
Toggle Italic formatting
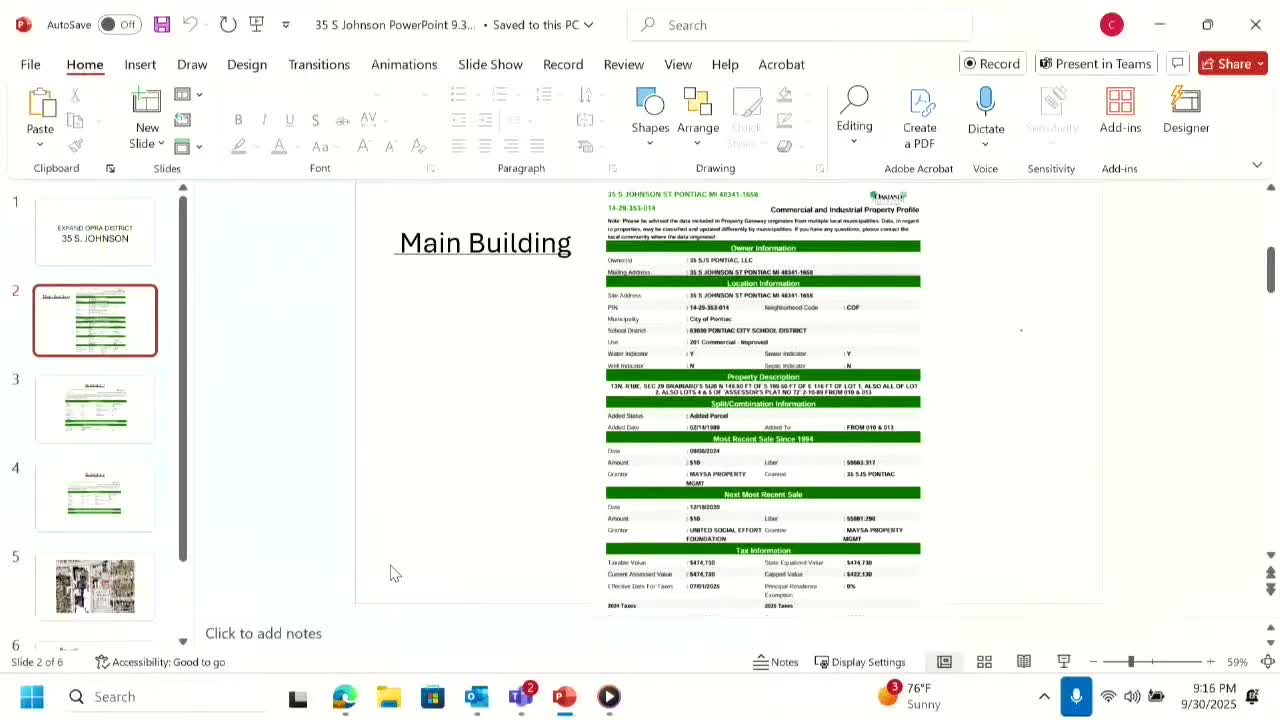click(x=264, y=120)
